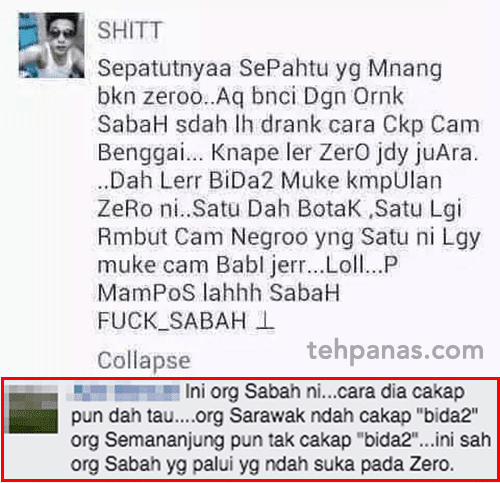500x483 pixels.
Task: Open the poster's sunglasses profile photo
Action: pos(52,45)
